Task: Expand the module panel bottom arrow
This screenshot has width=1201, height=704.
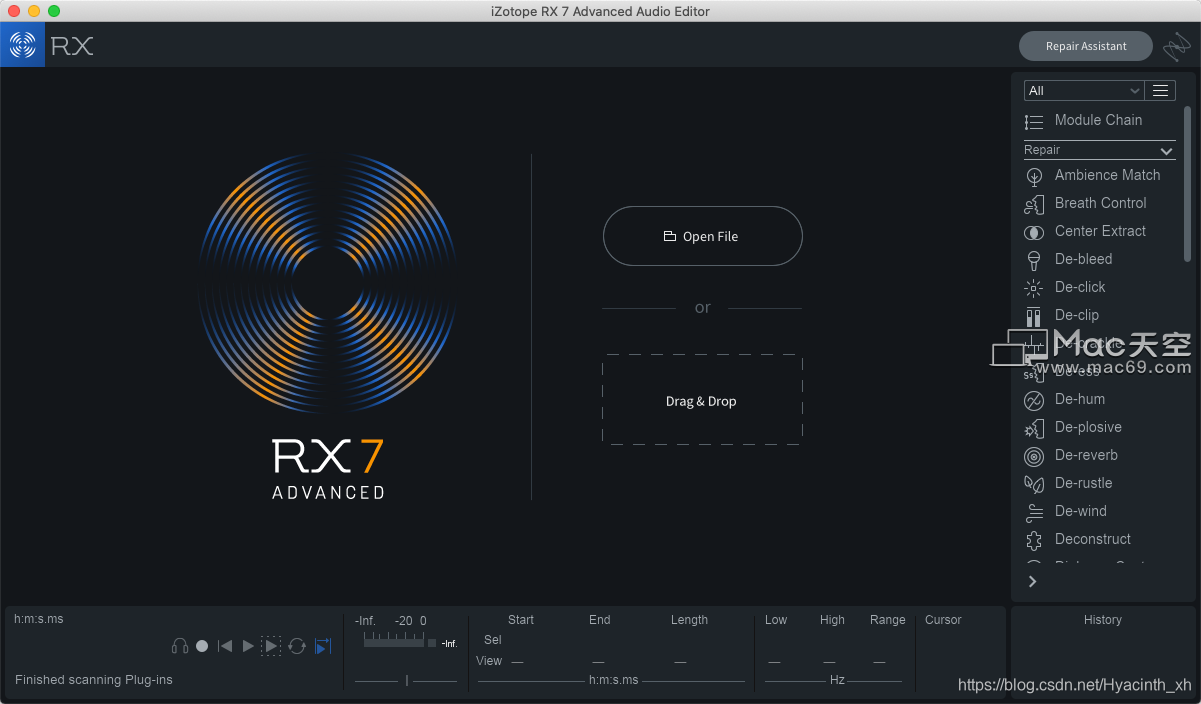Action: (x=1032, y=581)
